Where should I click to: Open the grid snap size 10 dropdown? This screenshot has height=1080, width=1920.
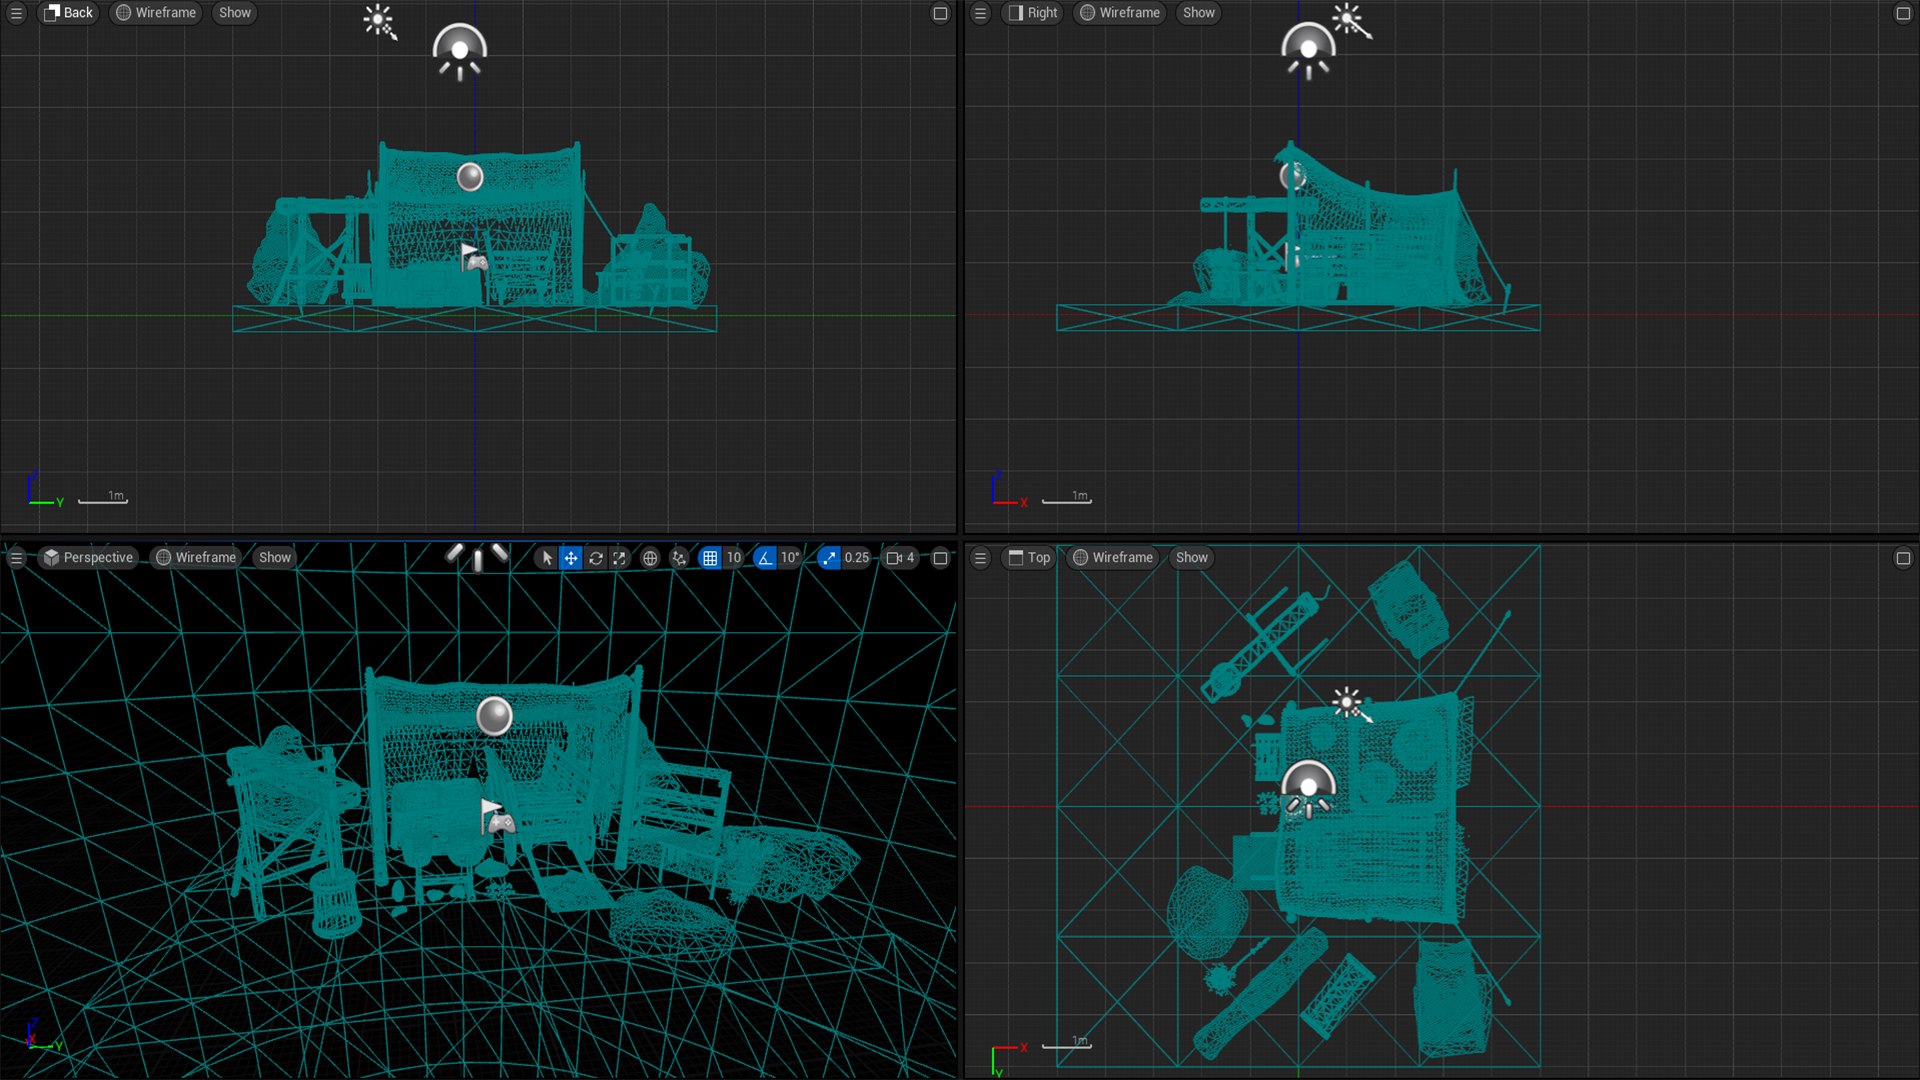click(734, 558)
